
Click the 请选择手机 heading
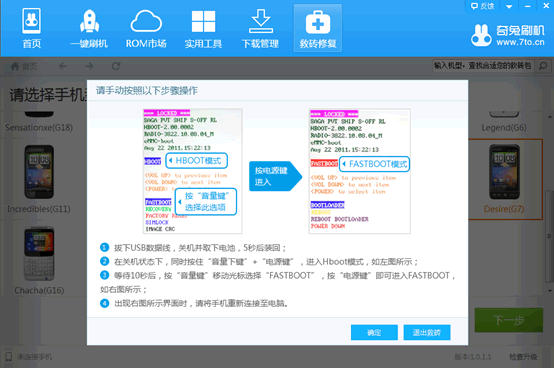pyautogui.click(x=48, y=95)
